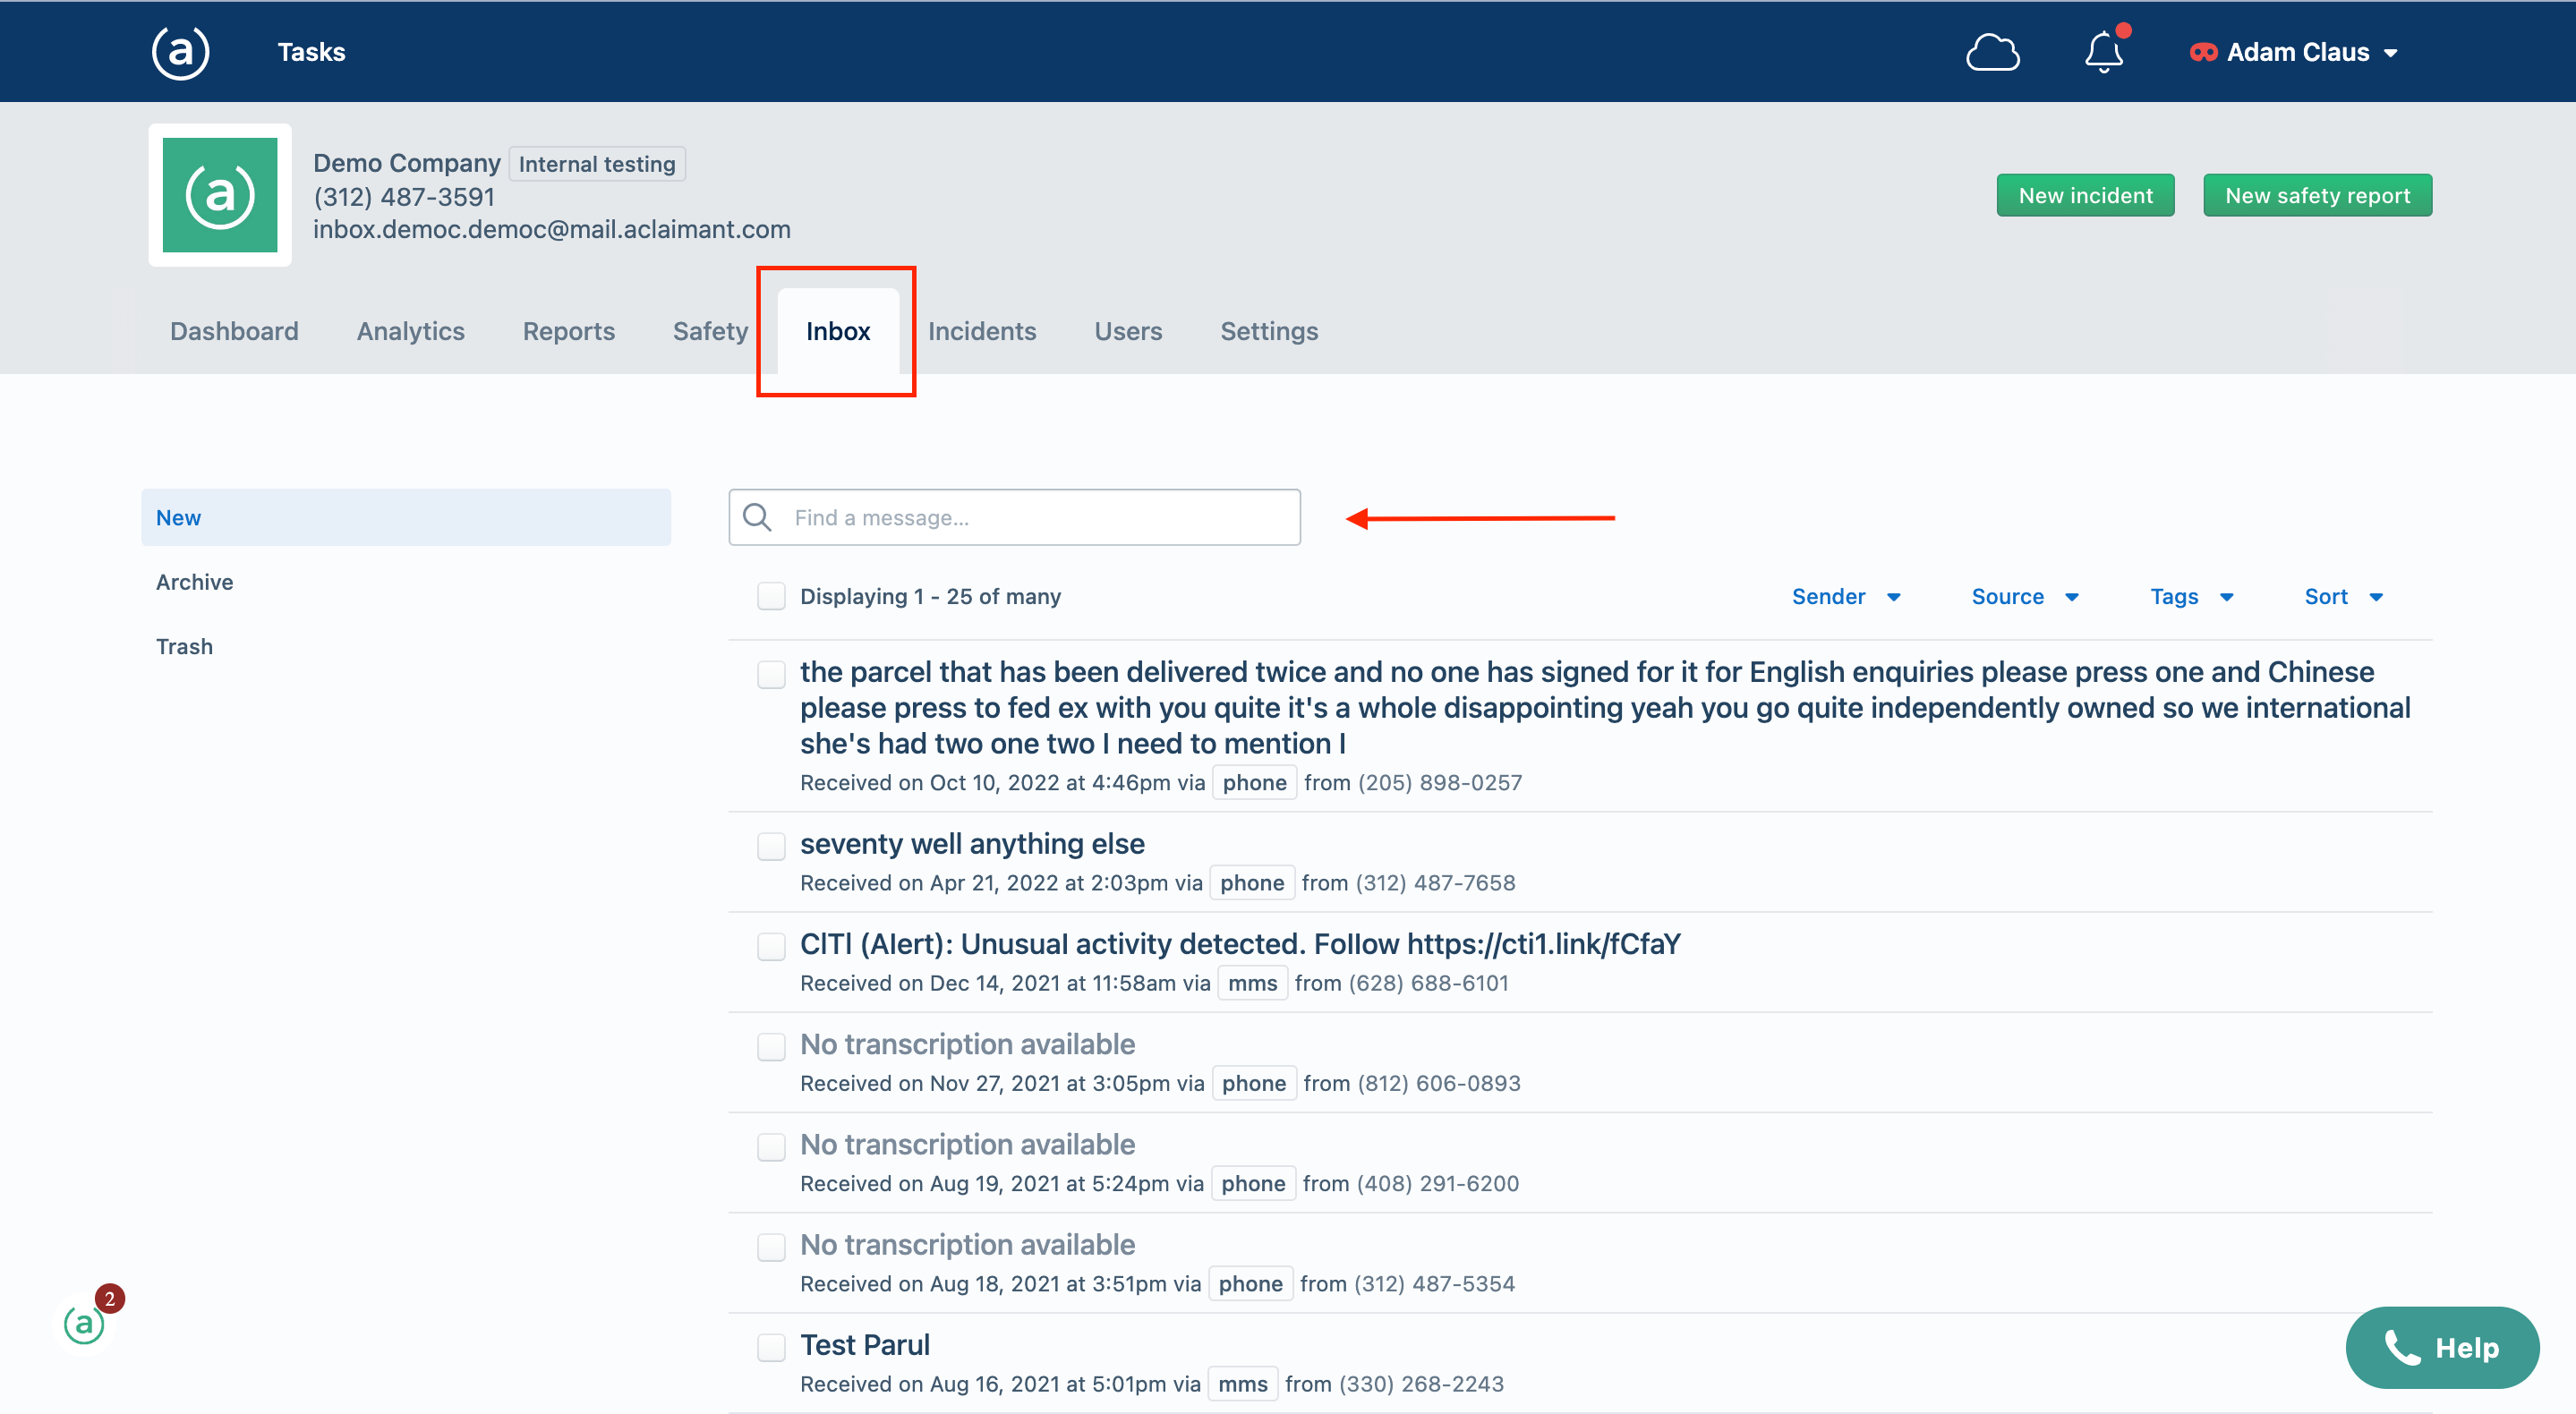Select the Inbox tab
The image size is (2576, 1414).
pos(838,331)
